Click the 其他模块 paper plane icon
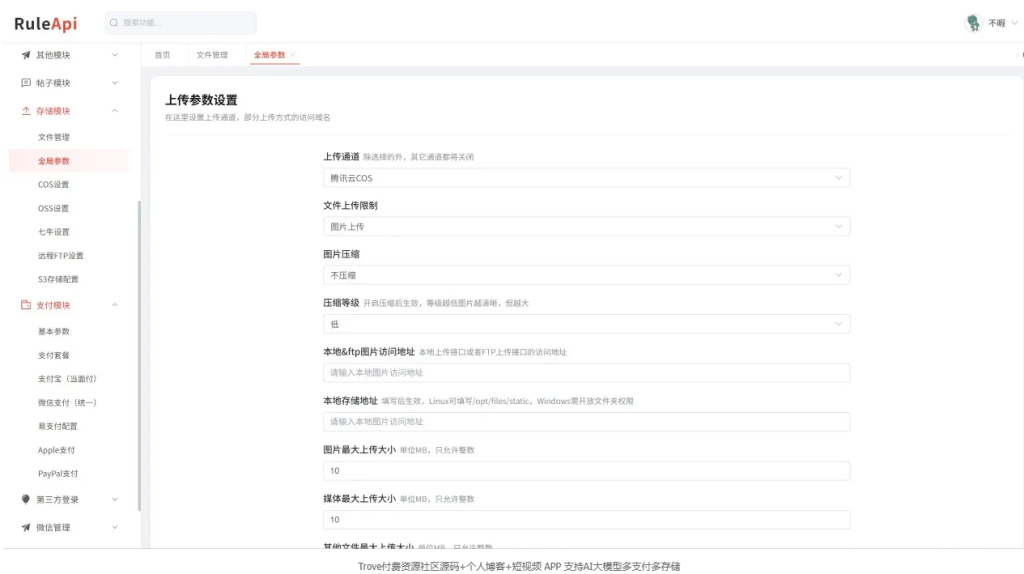 (25, 55)
